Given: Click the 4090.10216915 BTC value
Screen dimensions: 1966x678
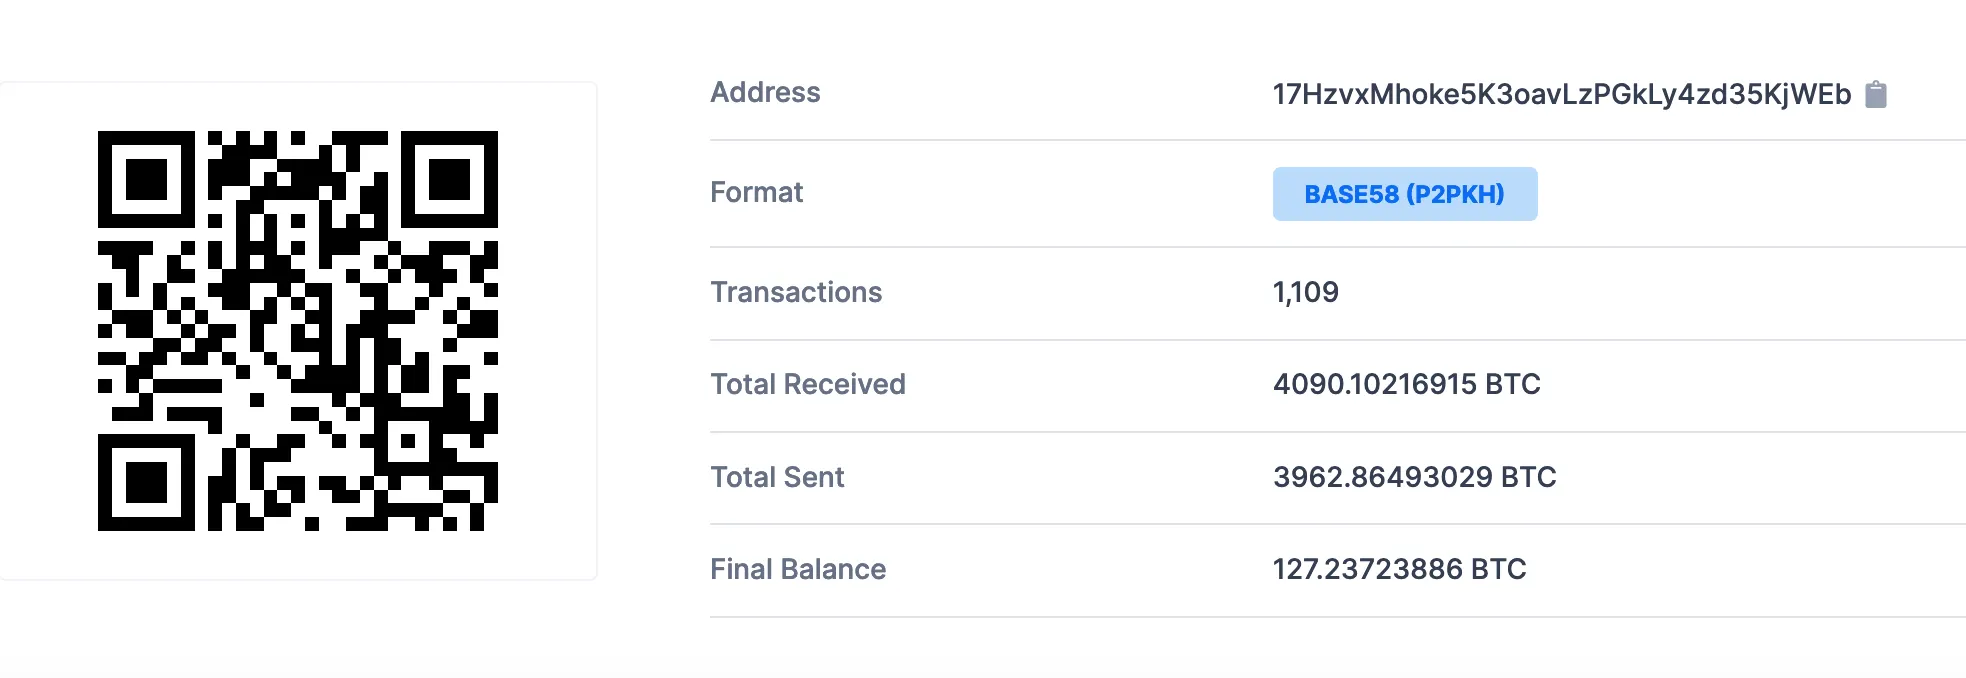Looking at the screenshot, I should click(1407, 384).
